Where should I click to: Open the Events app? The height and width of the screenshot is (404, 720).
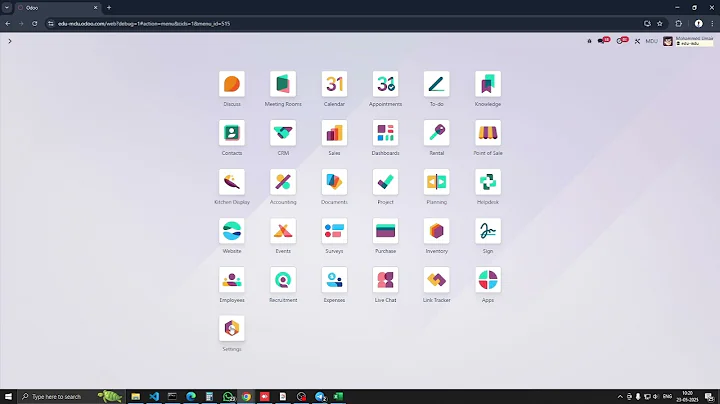click(x=283, y=231)
